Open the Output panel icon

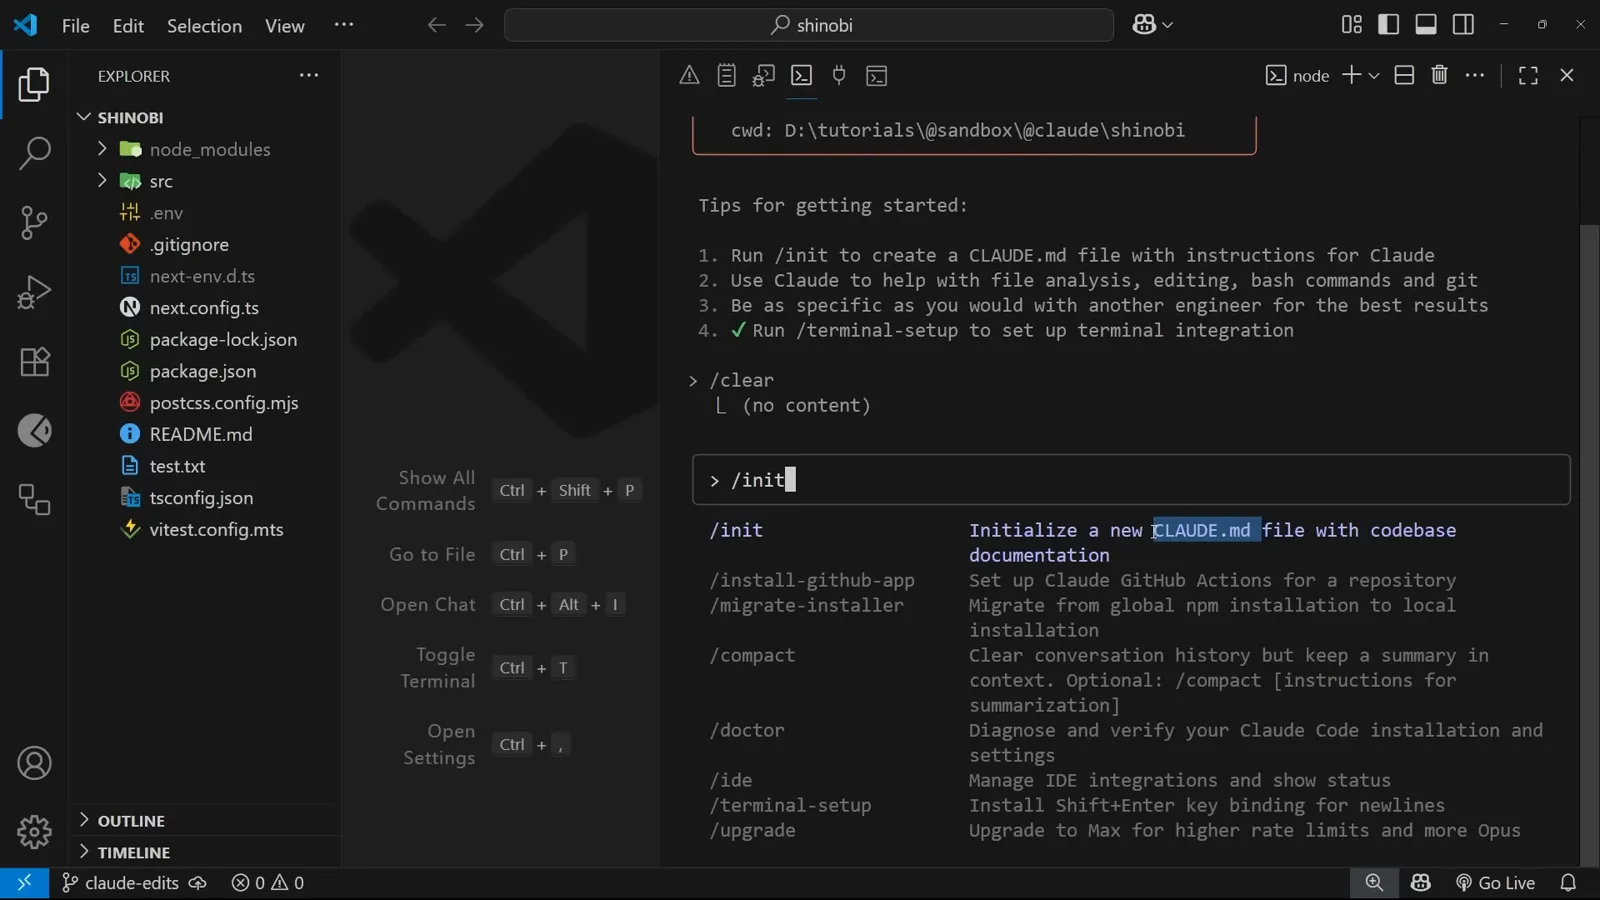point(727,75)
